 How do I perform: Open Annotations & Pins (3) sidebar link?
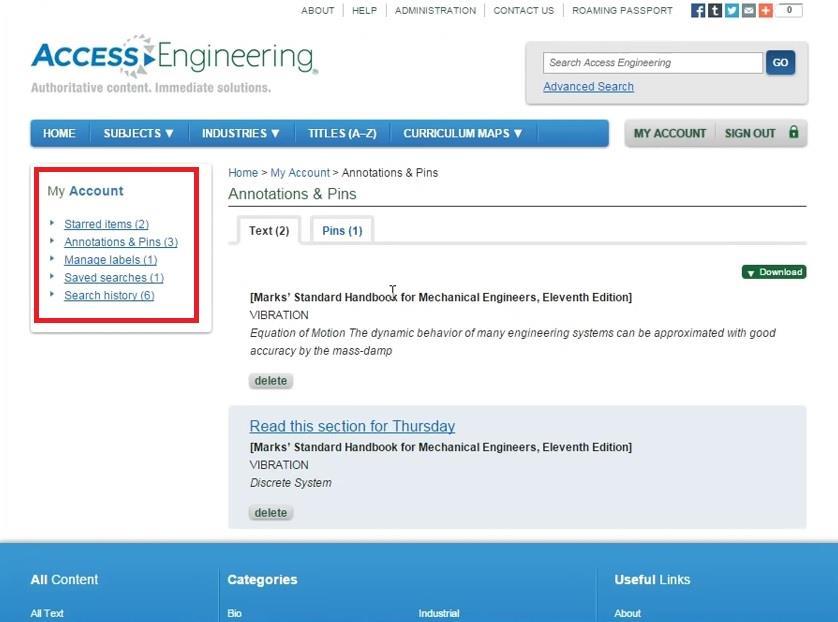point(121,242)
